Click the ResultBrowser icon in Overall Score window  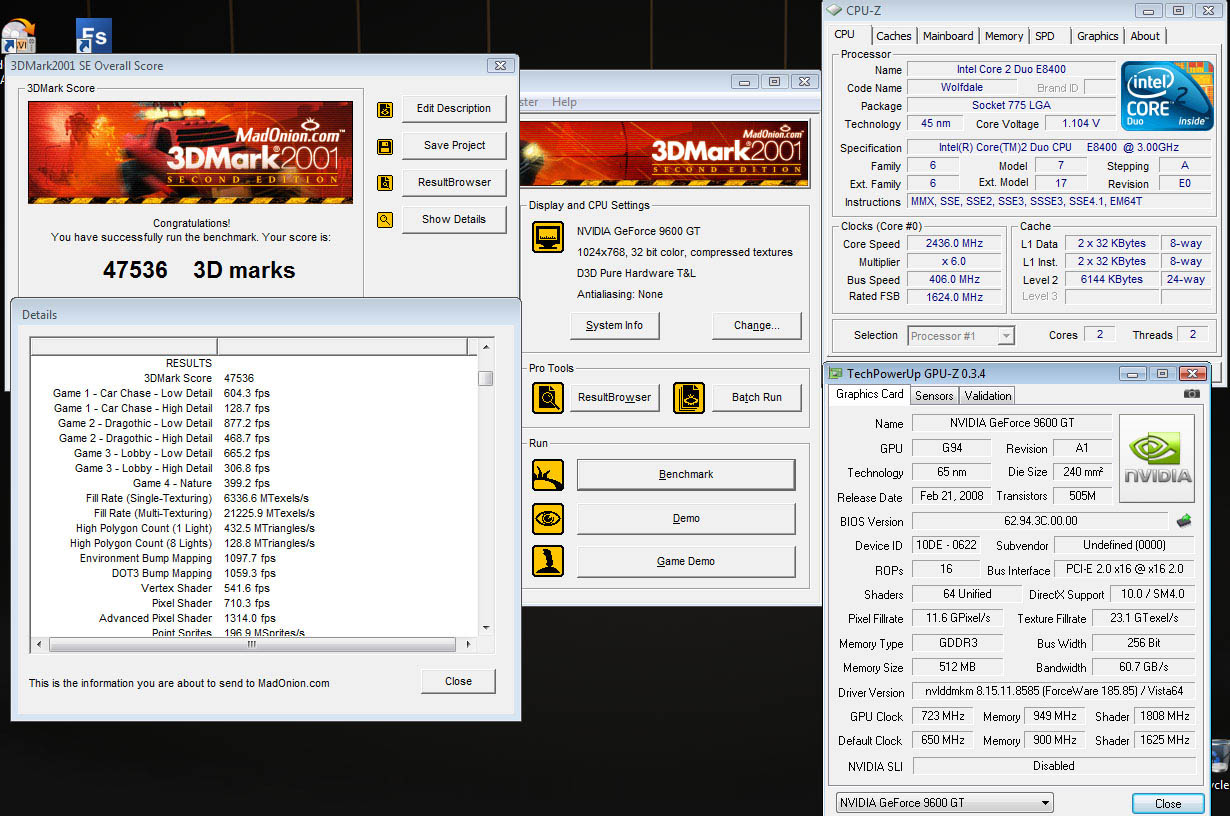[385, 183]
